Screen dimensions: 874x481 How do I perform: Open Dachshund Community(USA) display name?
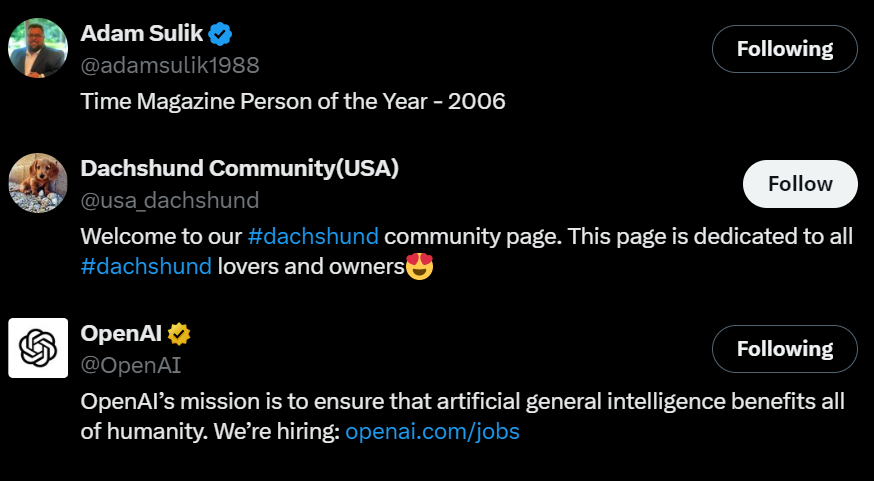(240, 168)
